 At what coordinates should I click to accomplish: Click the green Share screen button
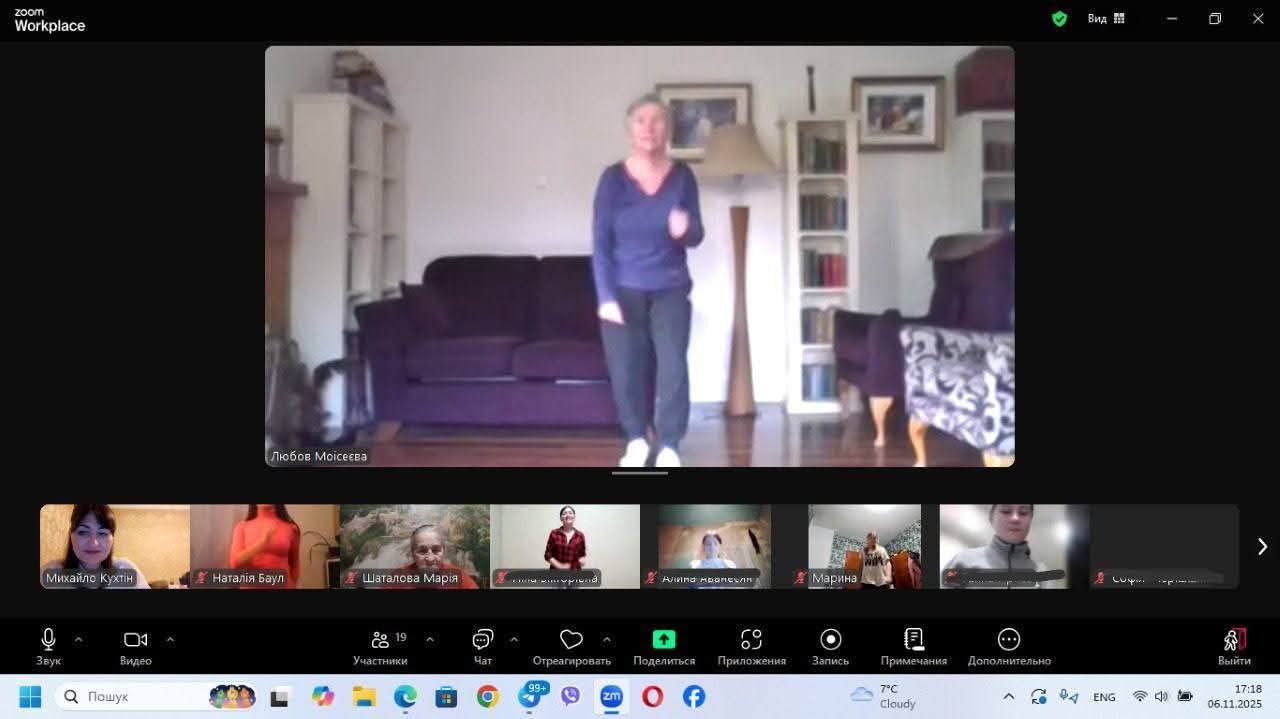tap(664, 640)
